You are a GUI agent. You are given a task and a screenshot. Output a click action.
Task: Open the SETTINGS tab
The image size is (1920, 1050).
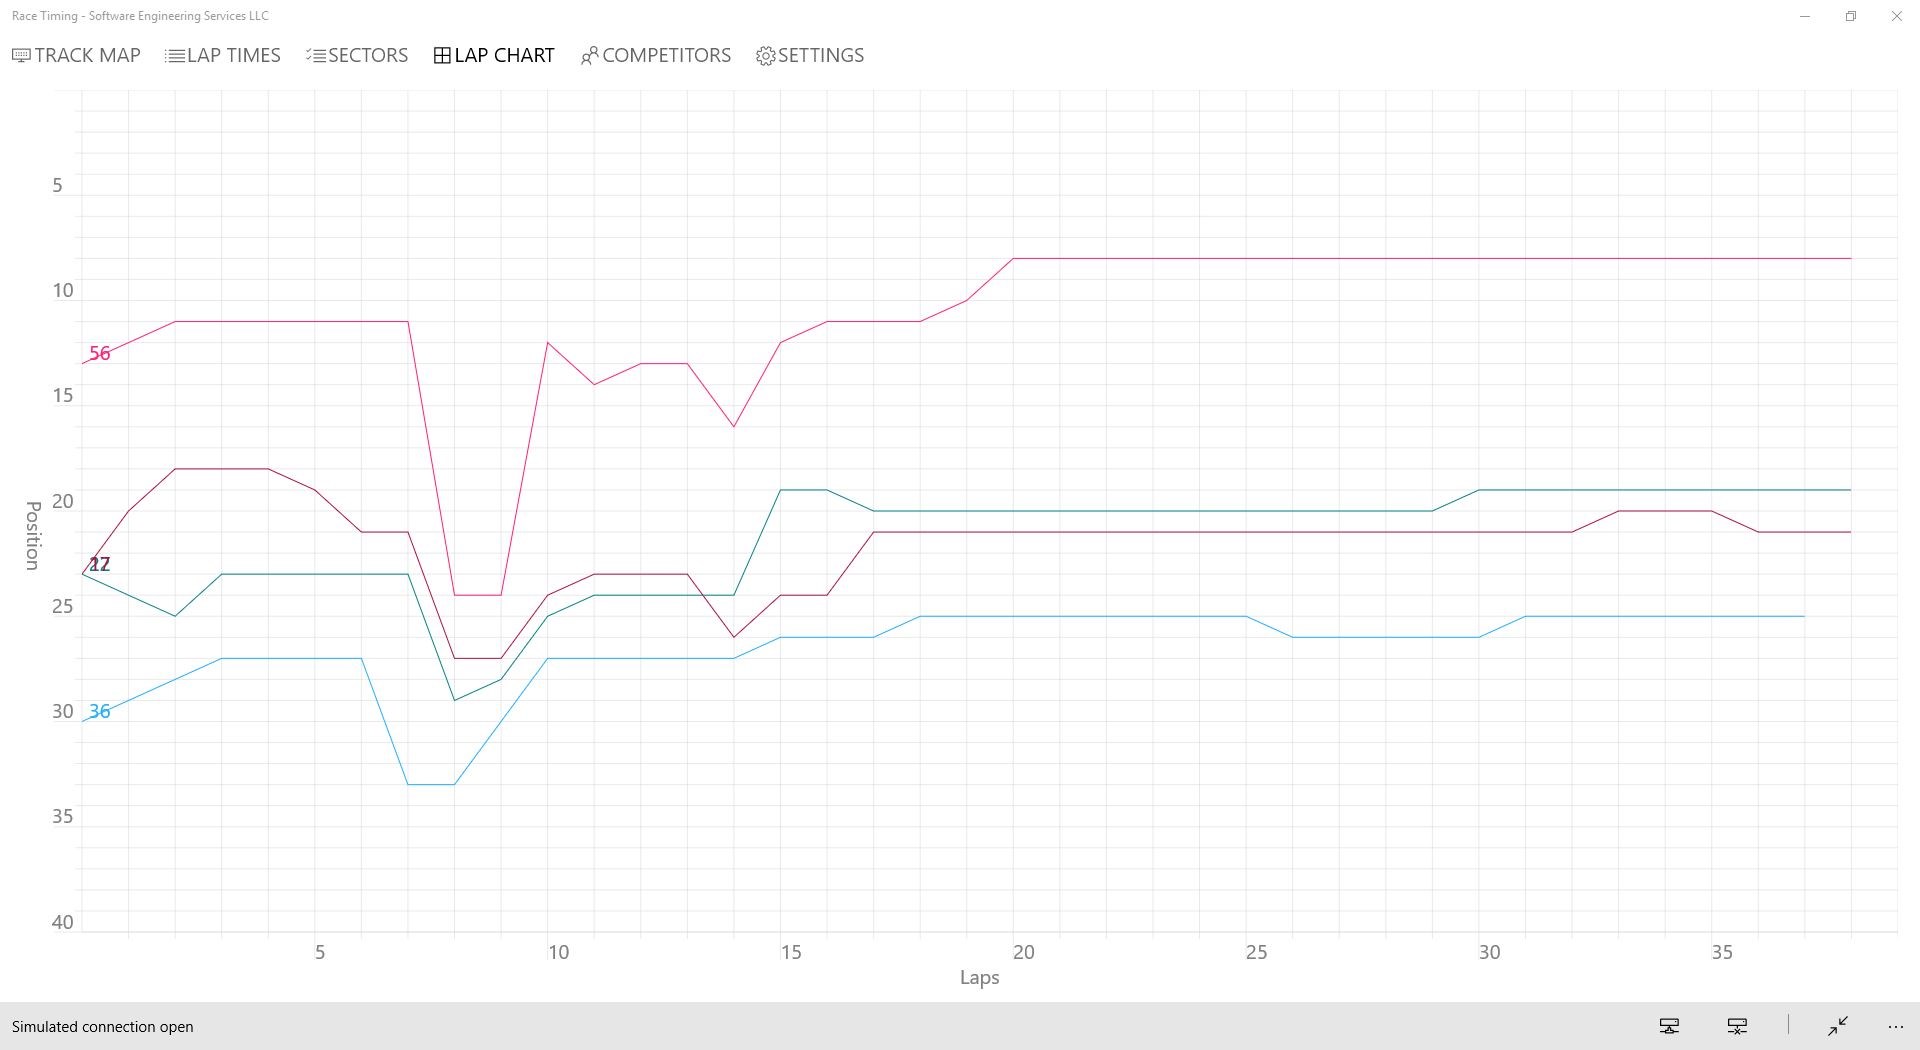point(810,56)
